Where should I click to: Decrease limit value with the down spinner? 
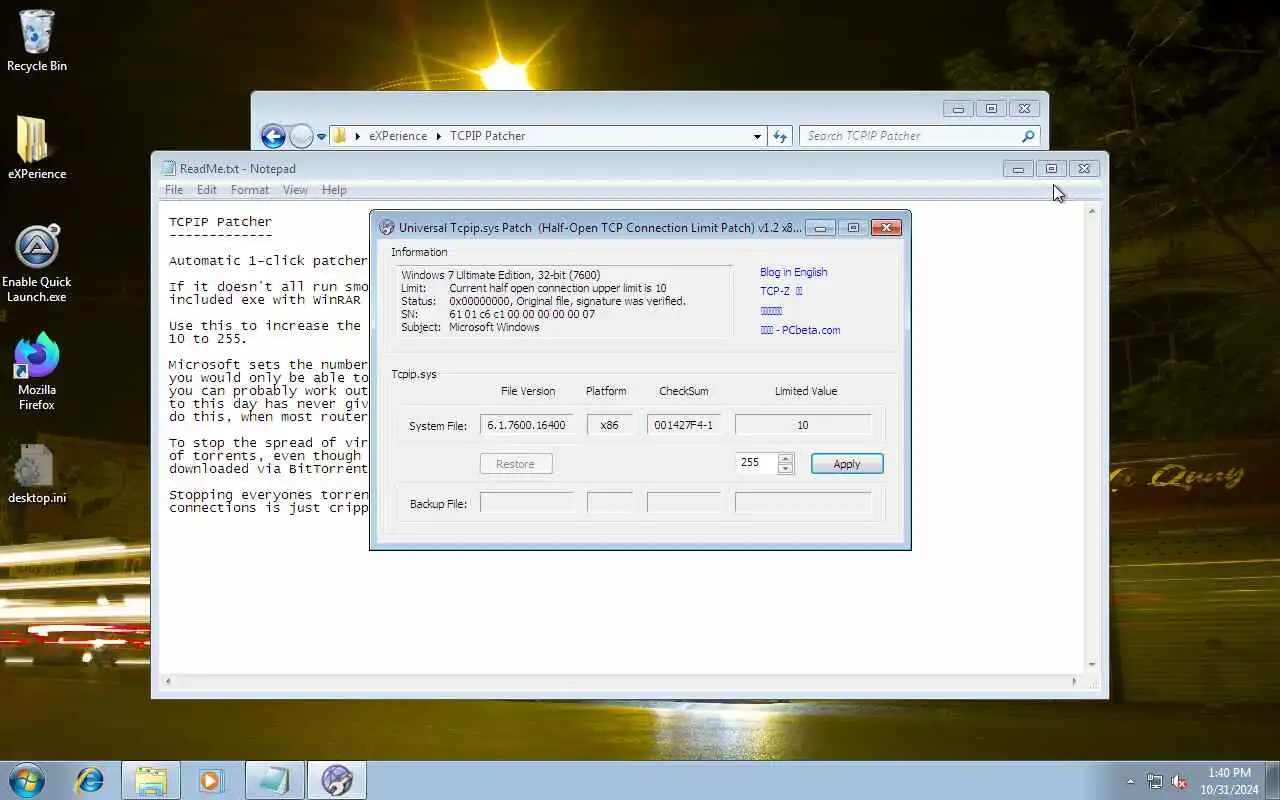point(786,469)
